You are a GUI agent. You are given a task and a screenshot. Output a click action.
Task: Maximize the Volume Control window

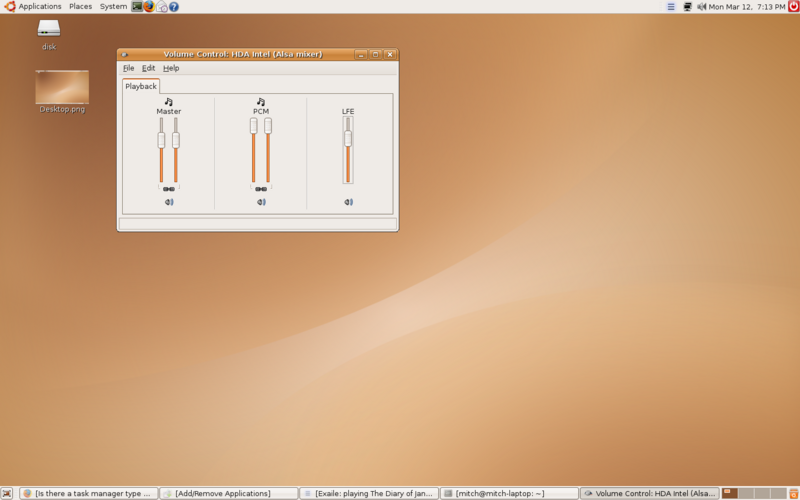(x=376, y=55)
